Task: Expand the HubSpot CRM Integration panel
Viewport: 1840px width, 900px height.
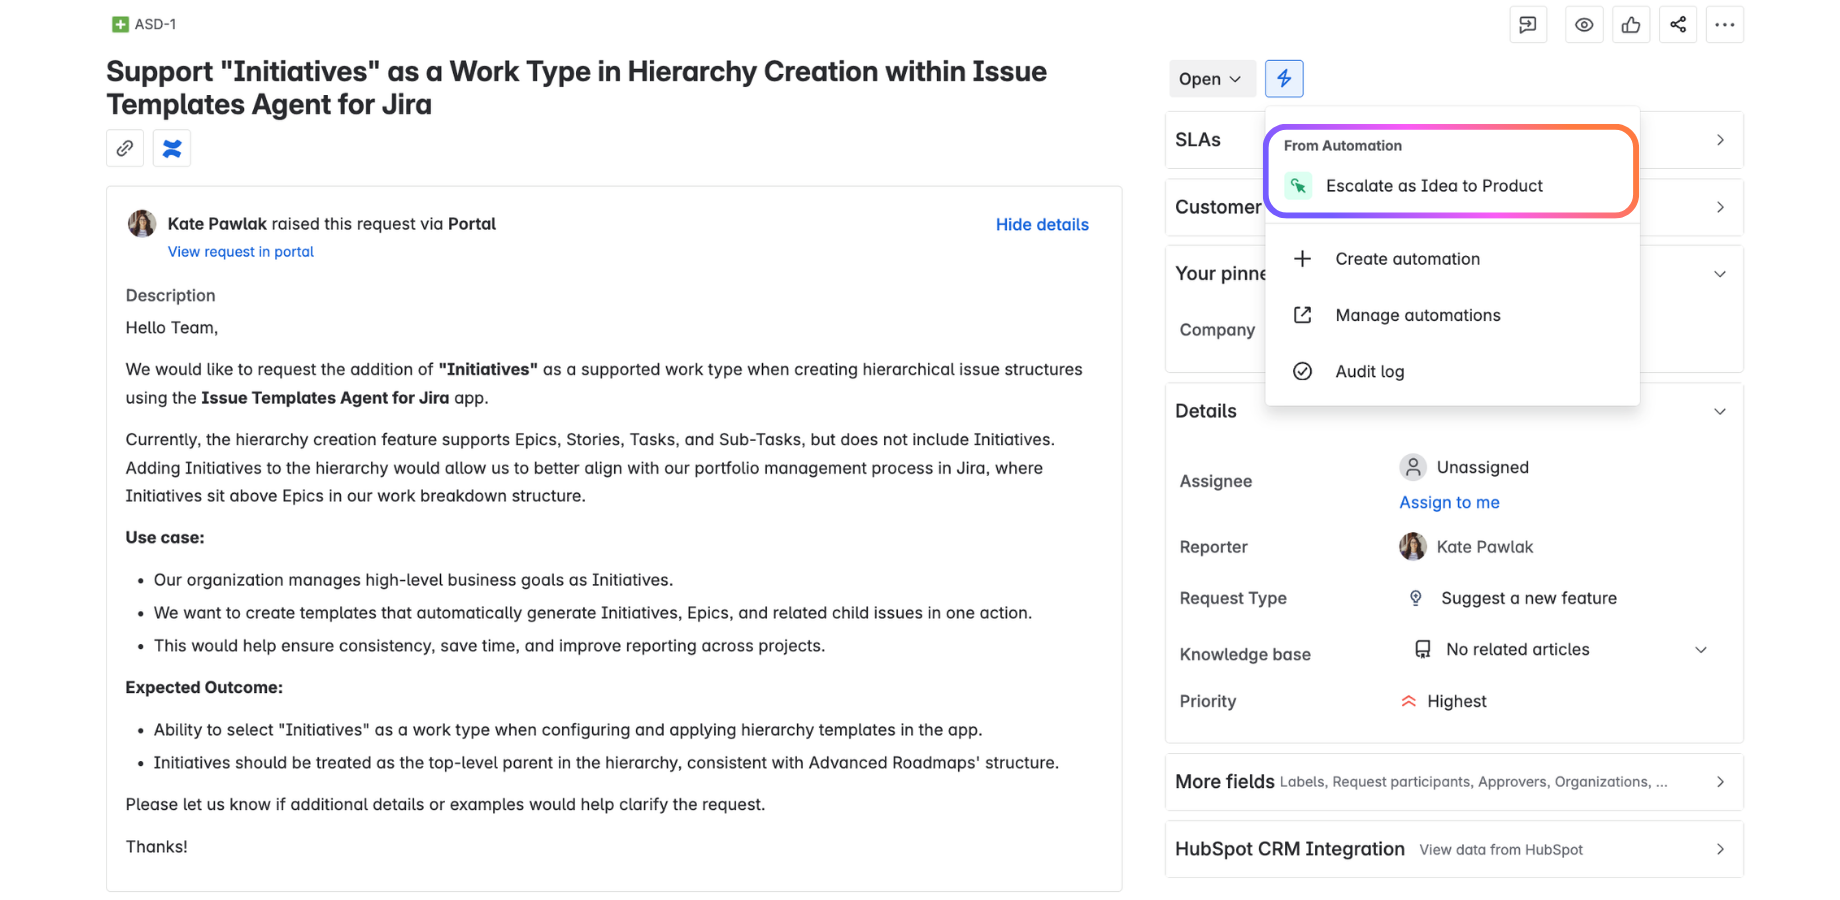Action: 1454,849
